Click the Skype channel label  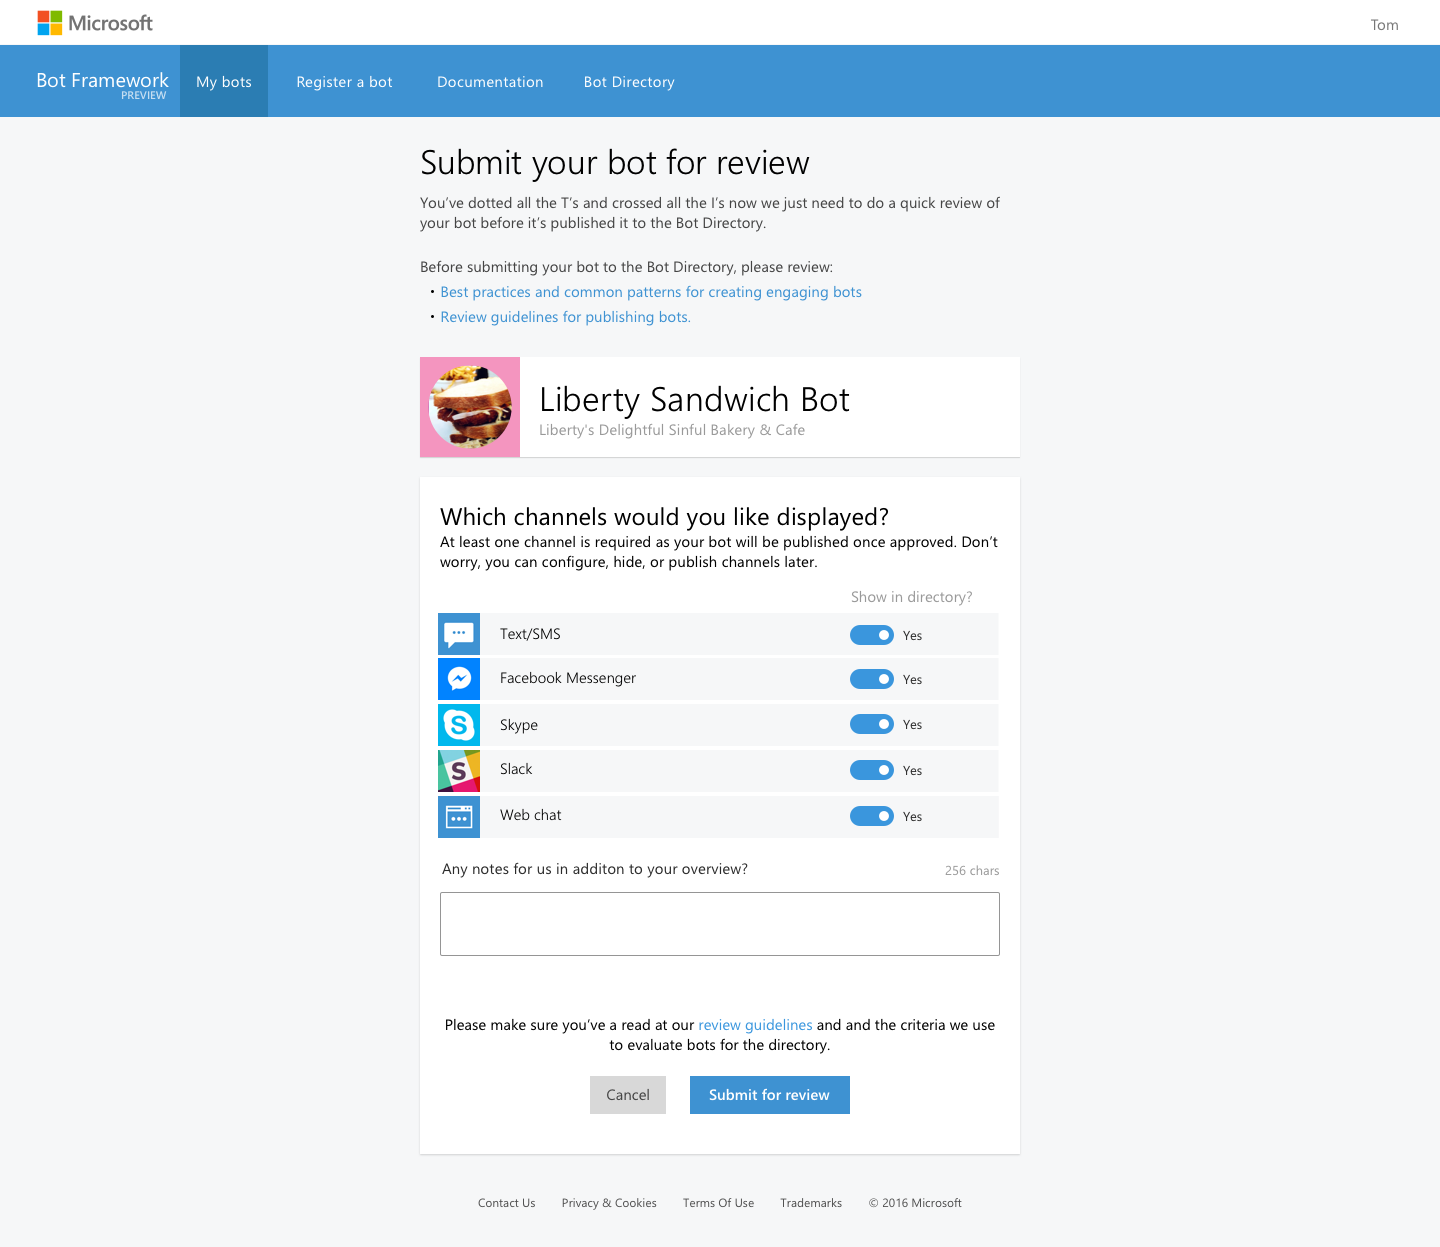point(519,725)
